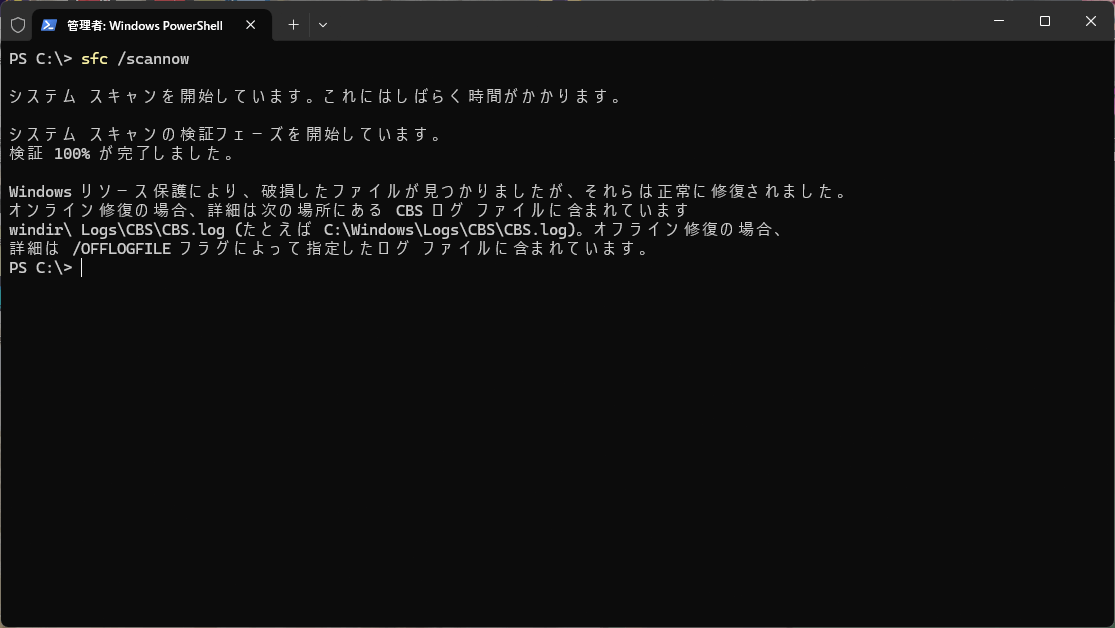The image size is (1115, 628).
Task: Open a new tab with plus button
Action: pos(293,25)
